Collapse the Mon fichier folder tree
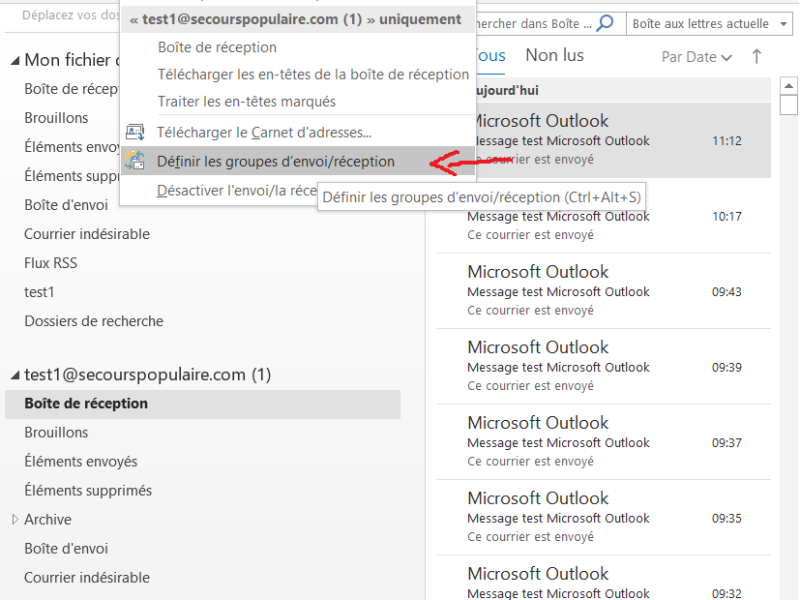 pos(15,61)
